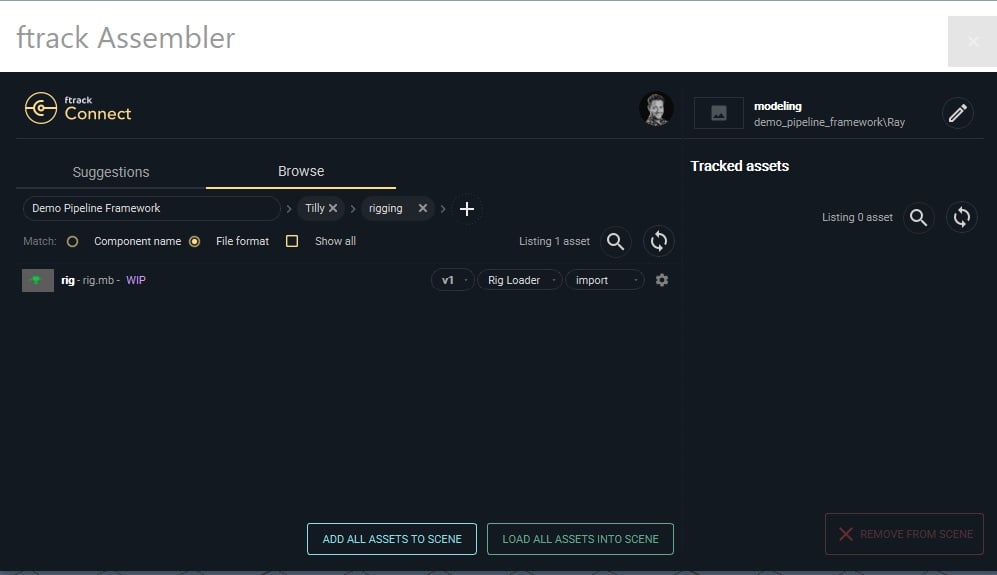The image size is (997, 575).
Task: Select File format match option
Action: [x=194, y=241]
